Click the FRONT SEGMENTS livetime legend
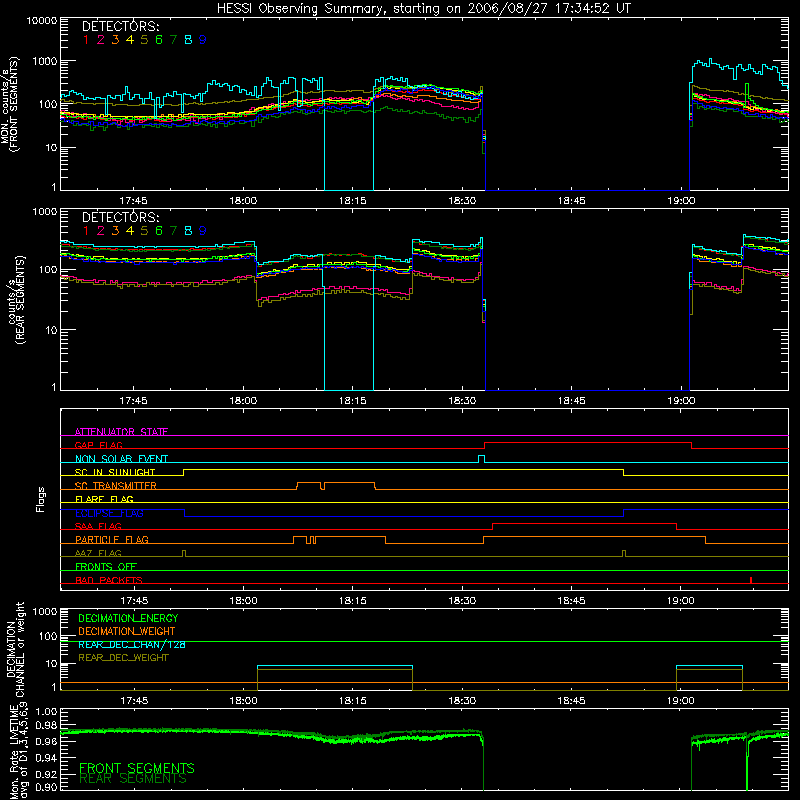This screenshot has width=800, height=800. (x=137, y=768)
